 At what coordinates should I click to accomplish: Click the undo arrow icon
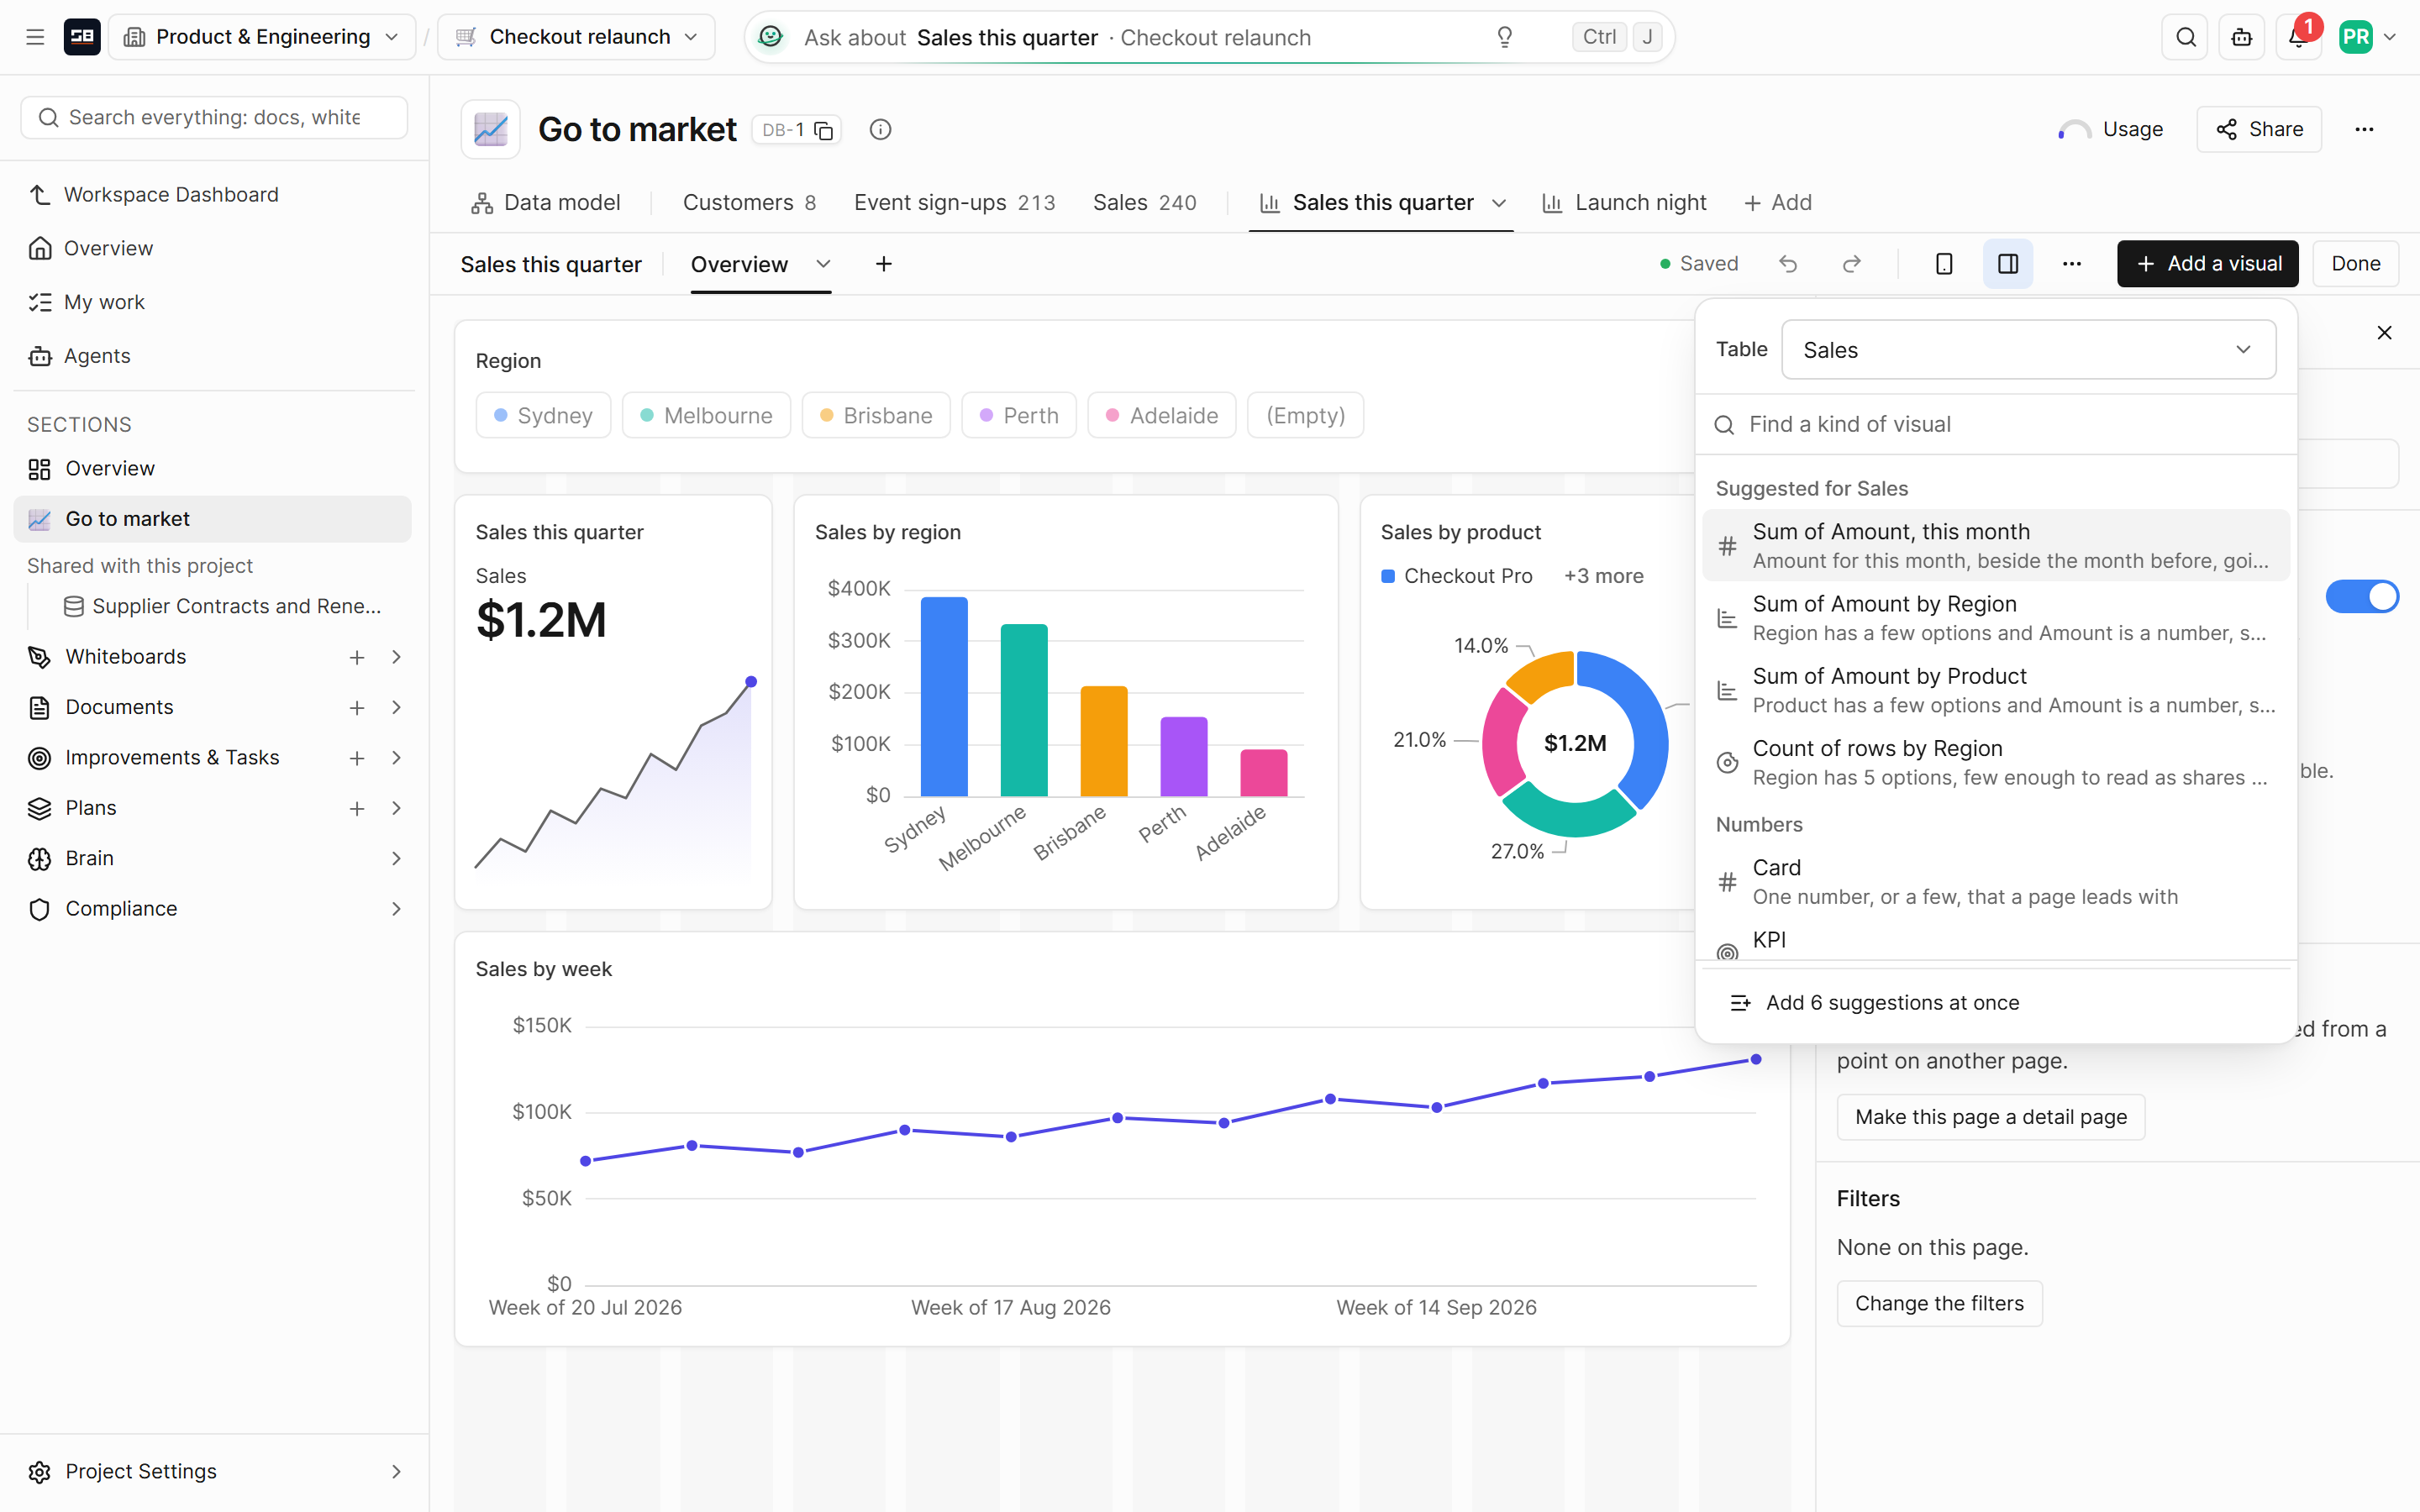click(x=1788, y=264)
